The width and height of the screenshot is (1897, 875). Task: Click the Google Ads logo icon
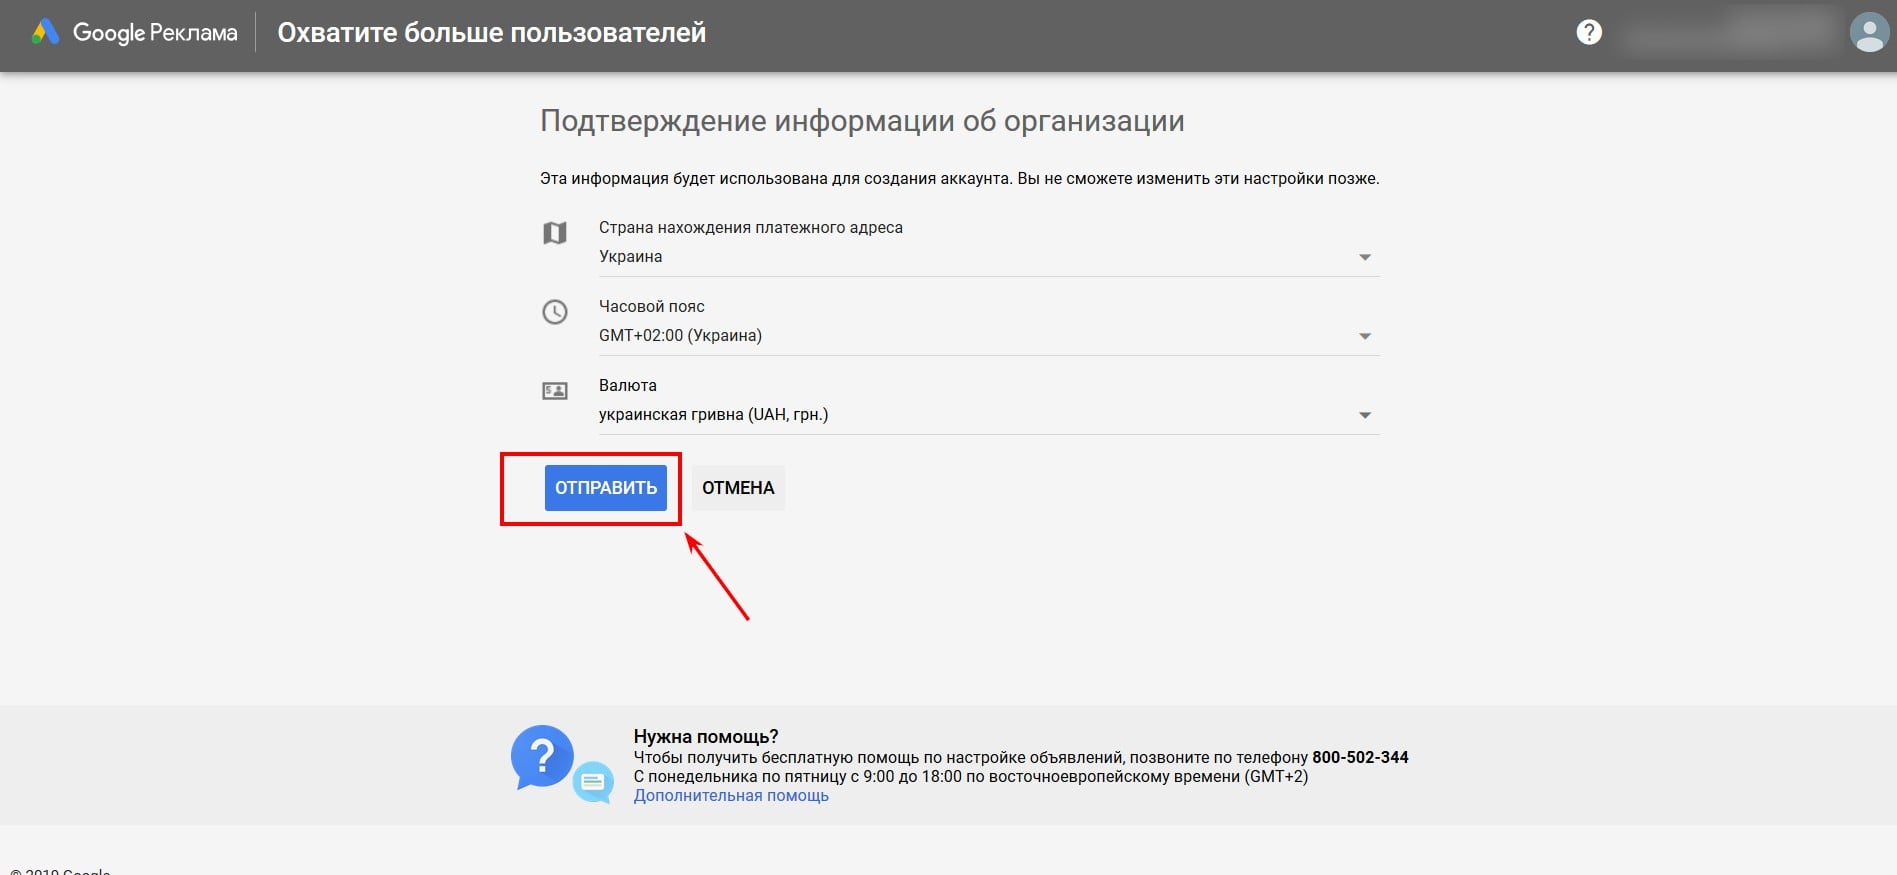(45, 33)
